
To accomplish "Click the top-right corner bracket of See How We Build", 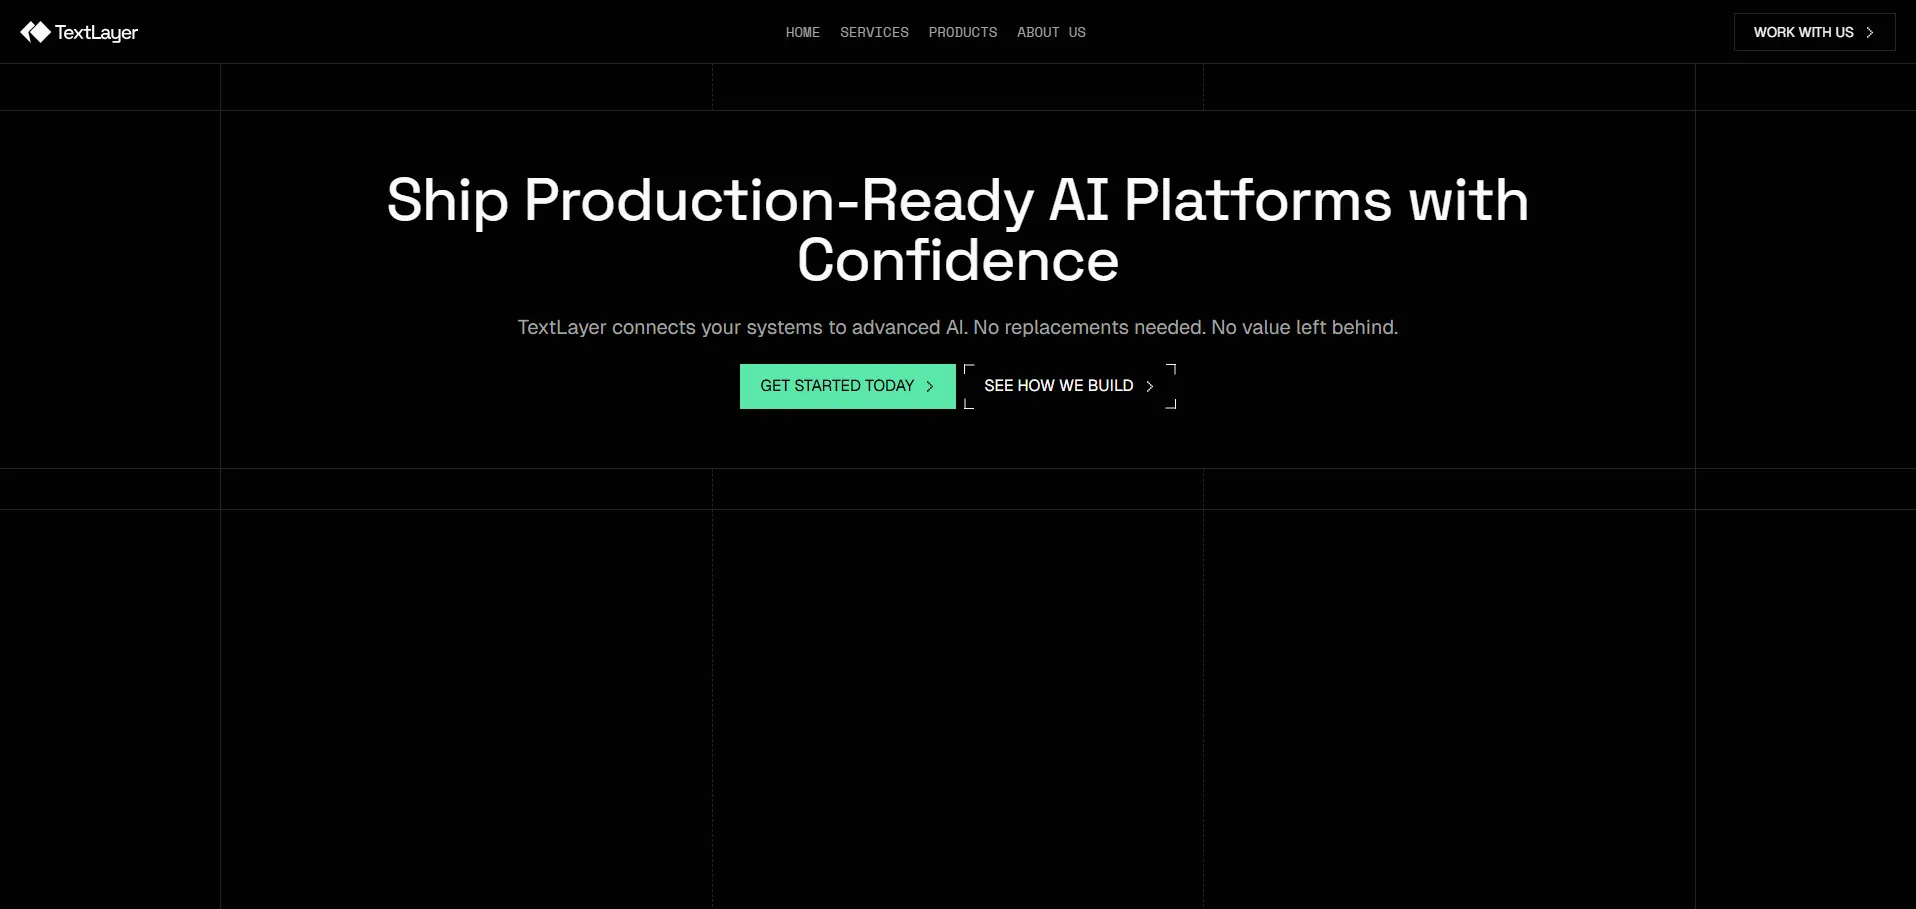I will [1171, 369].
